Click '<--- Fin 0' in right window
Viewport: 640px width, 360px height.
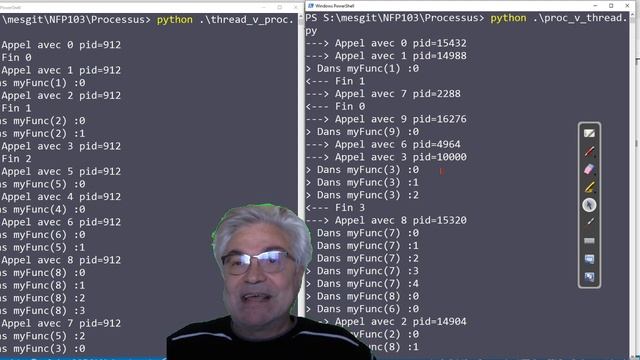335,107
